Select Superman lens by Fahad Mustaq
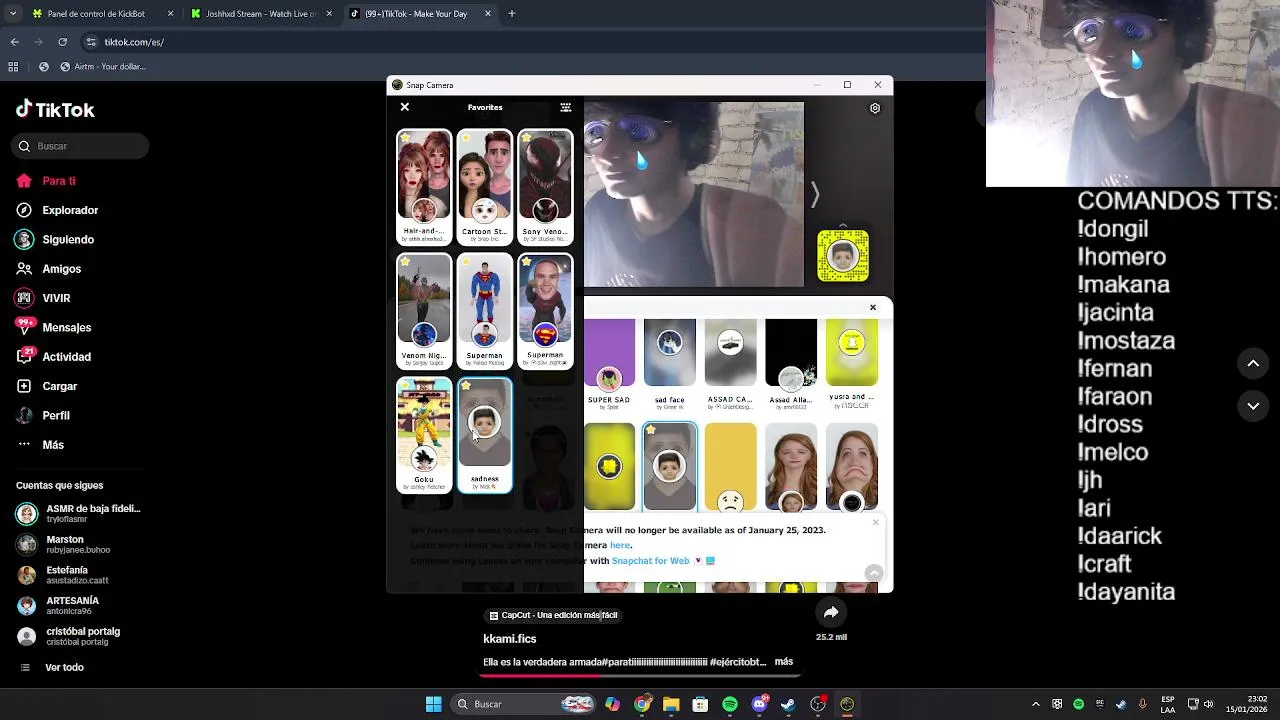Viewport: 1280px width, 720px height. point(485,311)
